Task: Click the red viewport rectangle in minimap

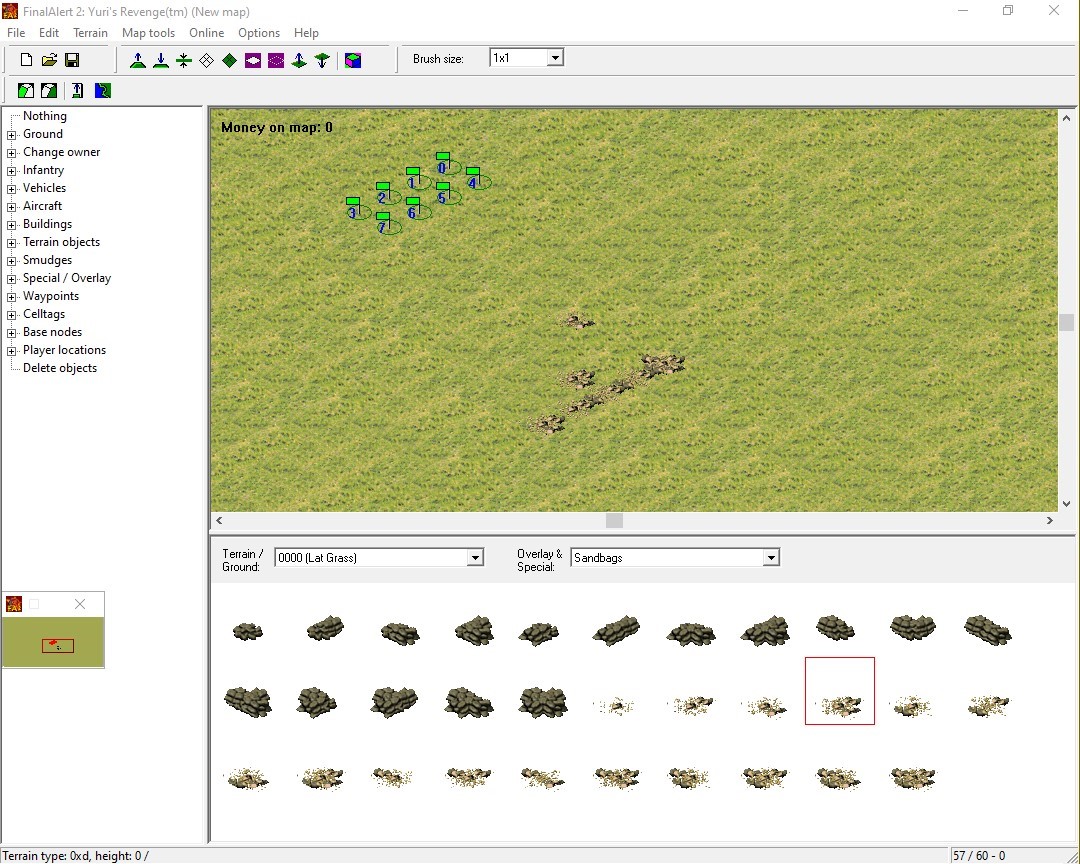Action: tap(58, 646)
